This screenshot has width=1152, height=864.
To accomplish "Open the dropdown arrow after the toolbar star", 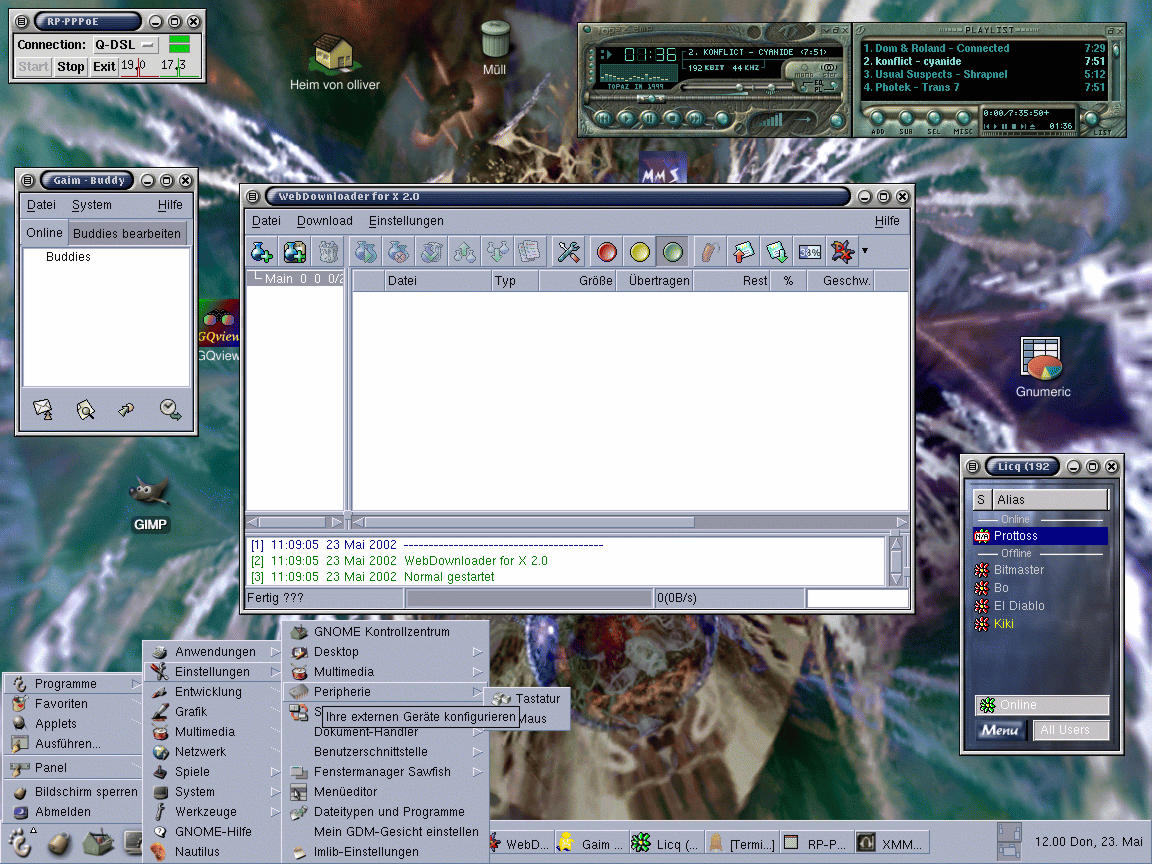I will [865, 251].
